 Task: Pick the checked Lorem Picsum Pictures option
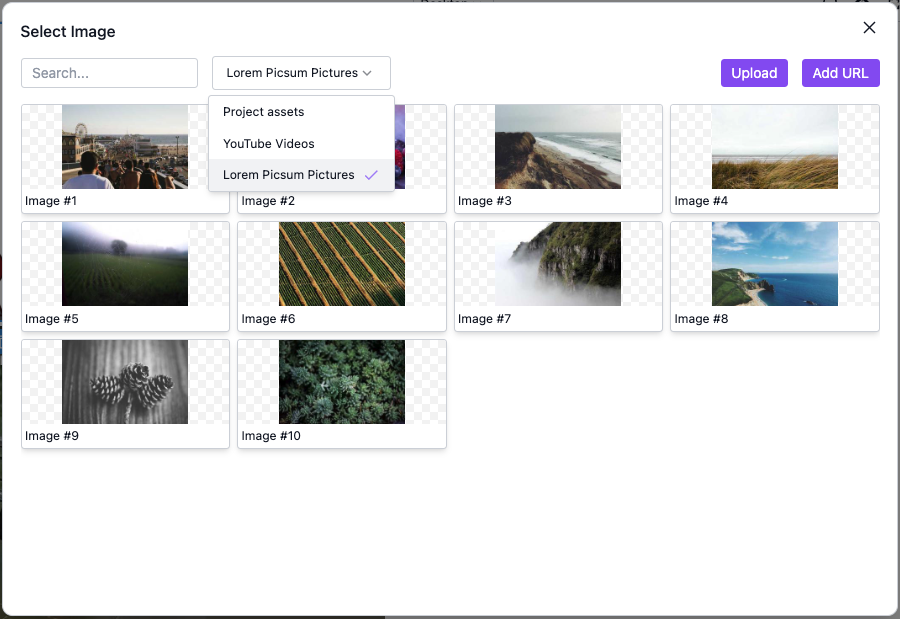(289, 175)
